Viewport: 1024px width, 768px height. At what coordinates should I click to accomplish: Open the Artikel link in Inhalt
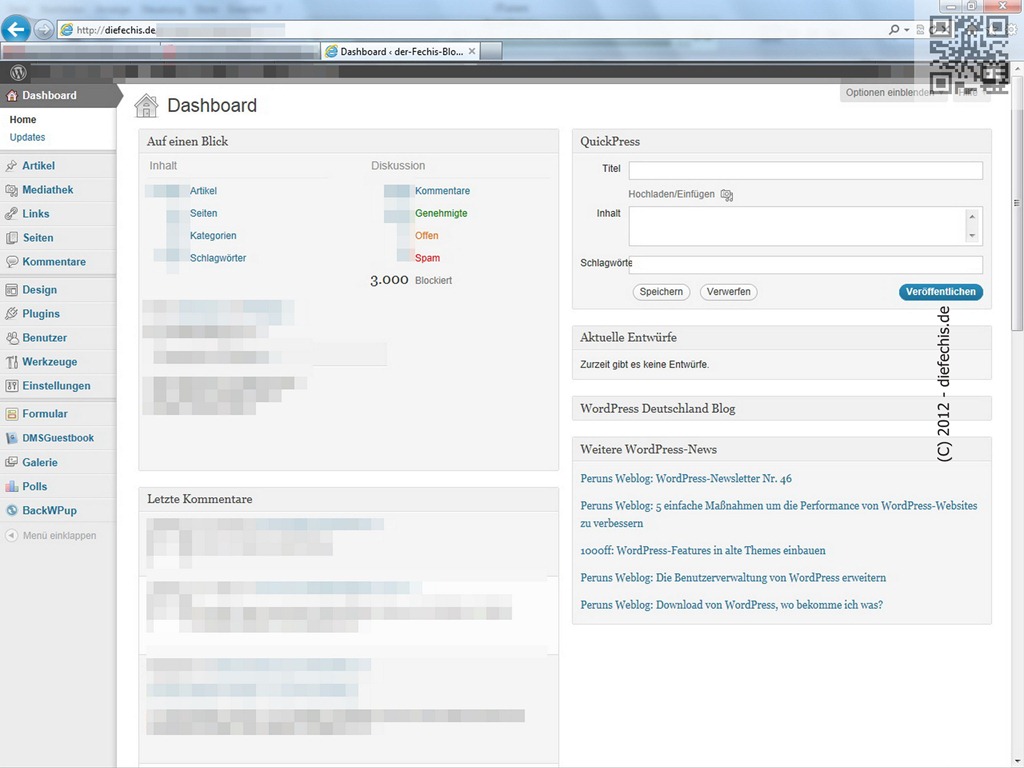coord(203,191)
